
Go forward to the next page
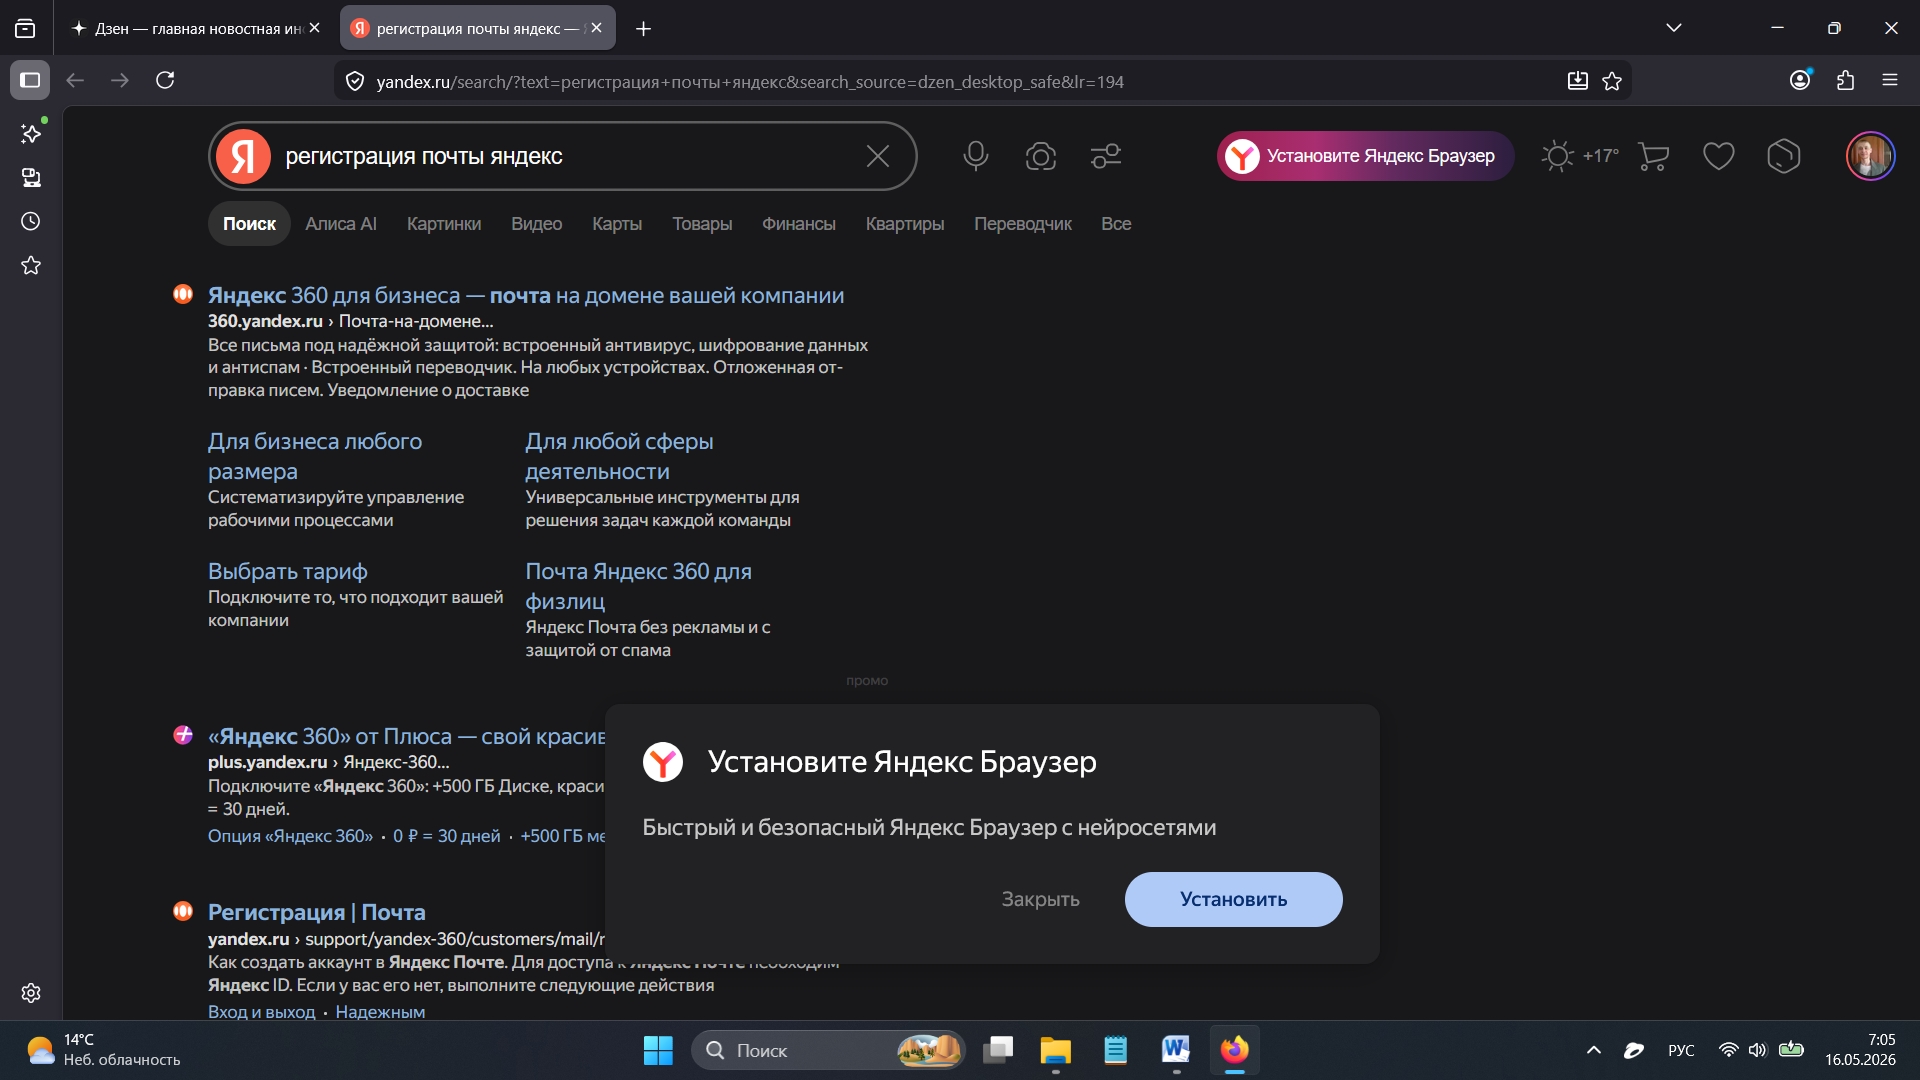pyautogui.click(x=120, y=80)
